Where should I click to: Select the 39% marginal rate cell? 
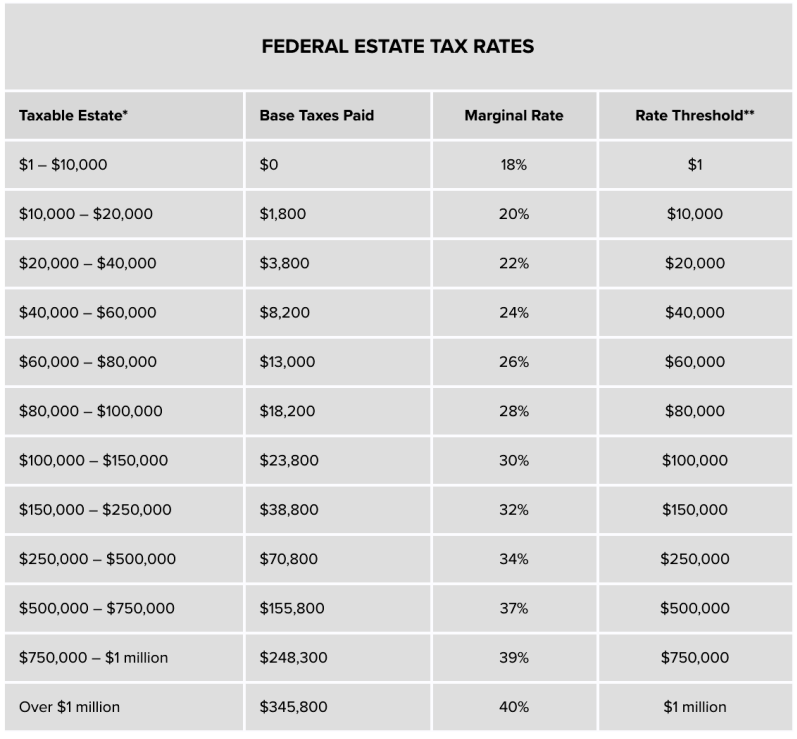tap(514, 658)
